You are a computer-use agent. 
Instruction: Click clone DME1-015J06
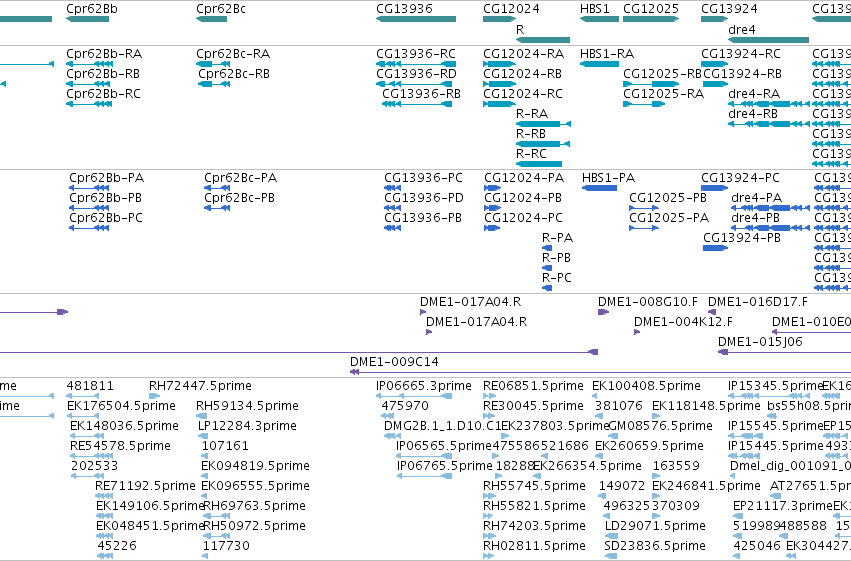(x=760, y=342)
